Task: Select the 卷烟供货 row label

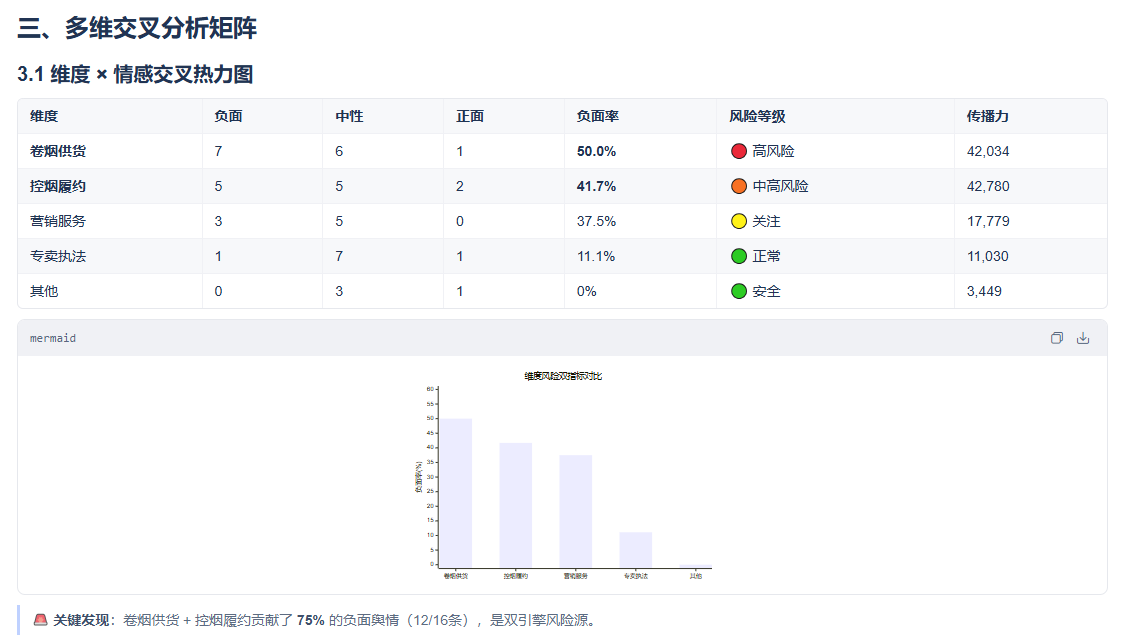Action: (58, 151)
